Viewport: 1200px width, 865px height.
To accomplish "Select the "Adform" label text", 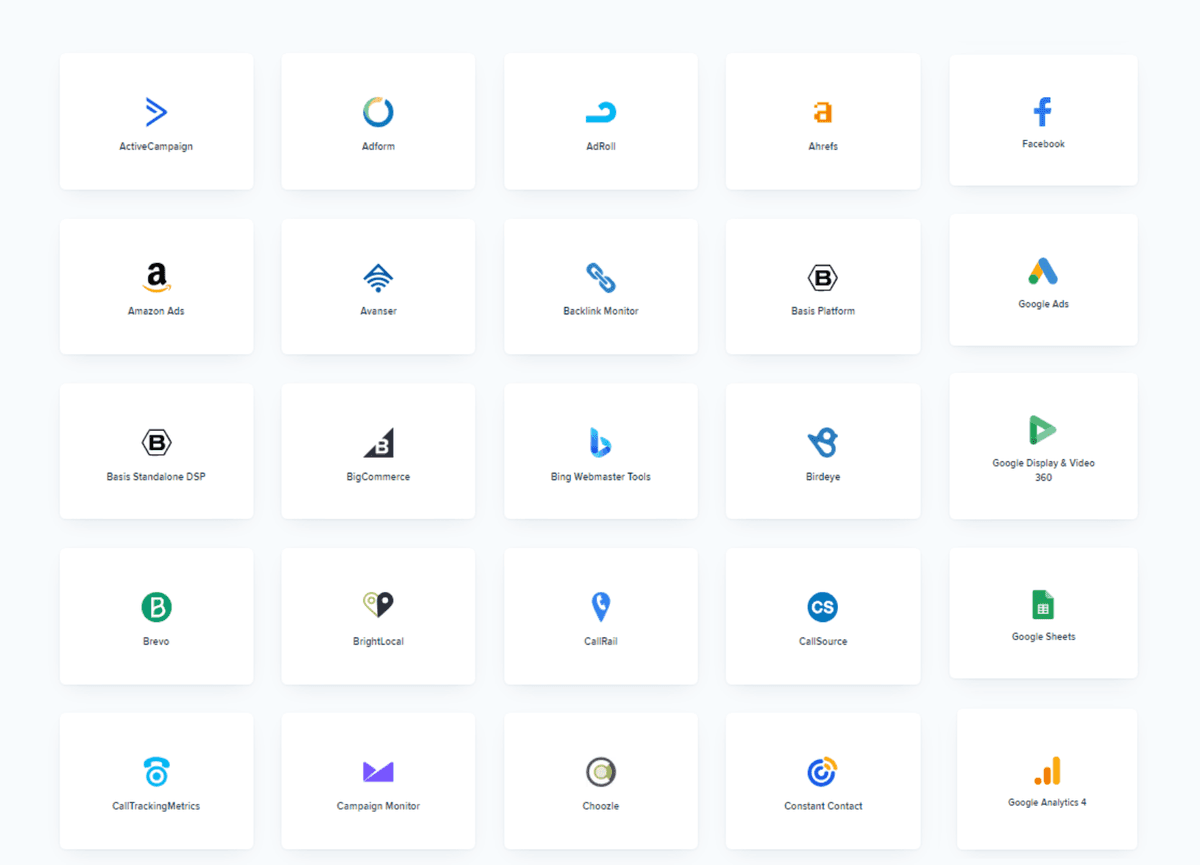I will click(378, 147).
